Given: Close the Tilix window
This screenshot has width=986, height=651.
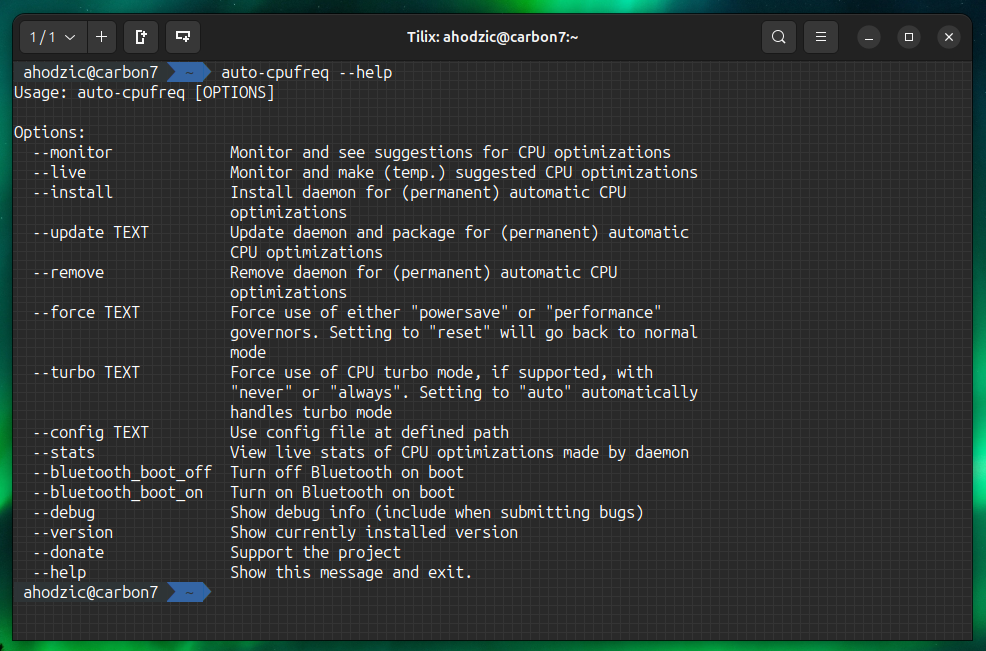Looking at the screenshot, I should 949,37.
